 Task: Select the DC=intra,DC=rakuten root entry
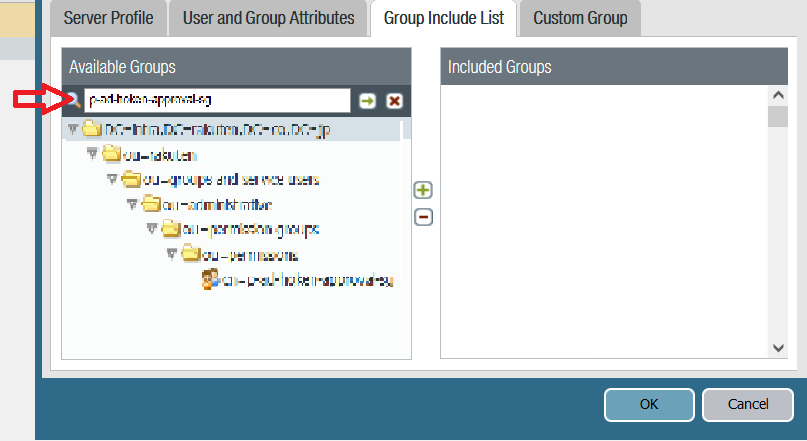217,129
